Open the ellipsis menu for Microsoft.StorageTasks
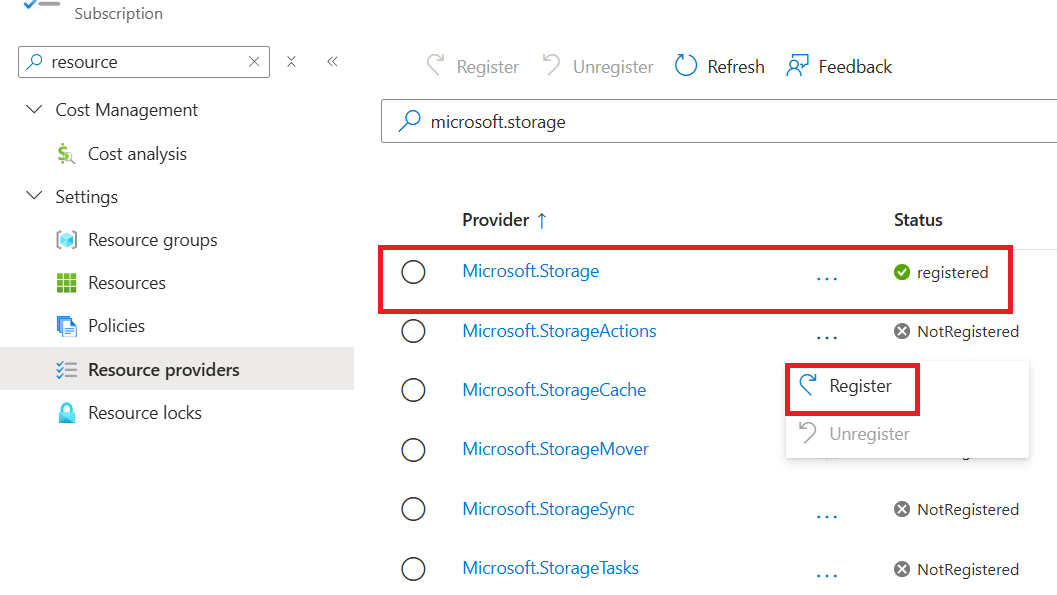This screenshot has height=595, width=1057. click(826, 575)
